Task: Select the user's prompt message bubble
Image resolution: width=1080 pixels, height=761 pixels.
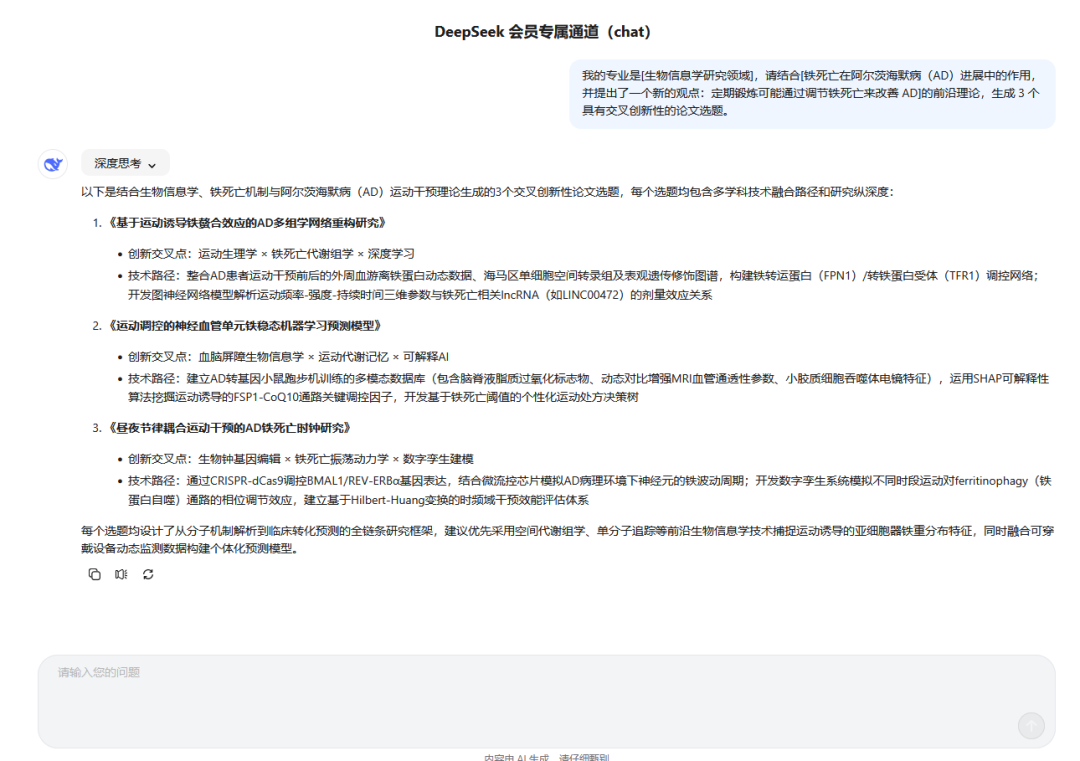Action: click(812, 93)
